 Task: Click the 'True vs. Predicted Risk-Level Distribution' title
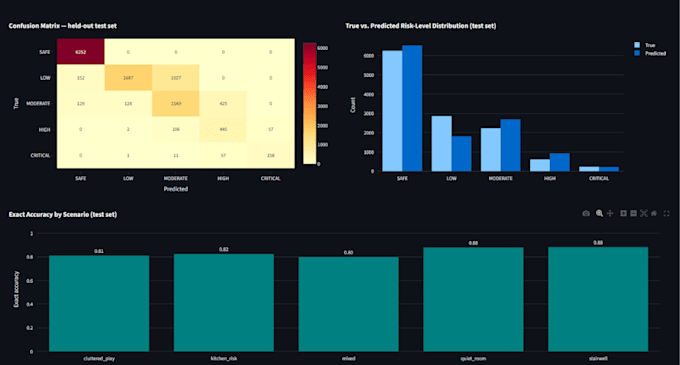click(421, 26)
